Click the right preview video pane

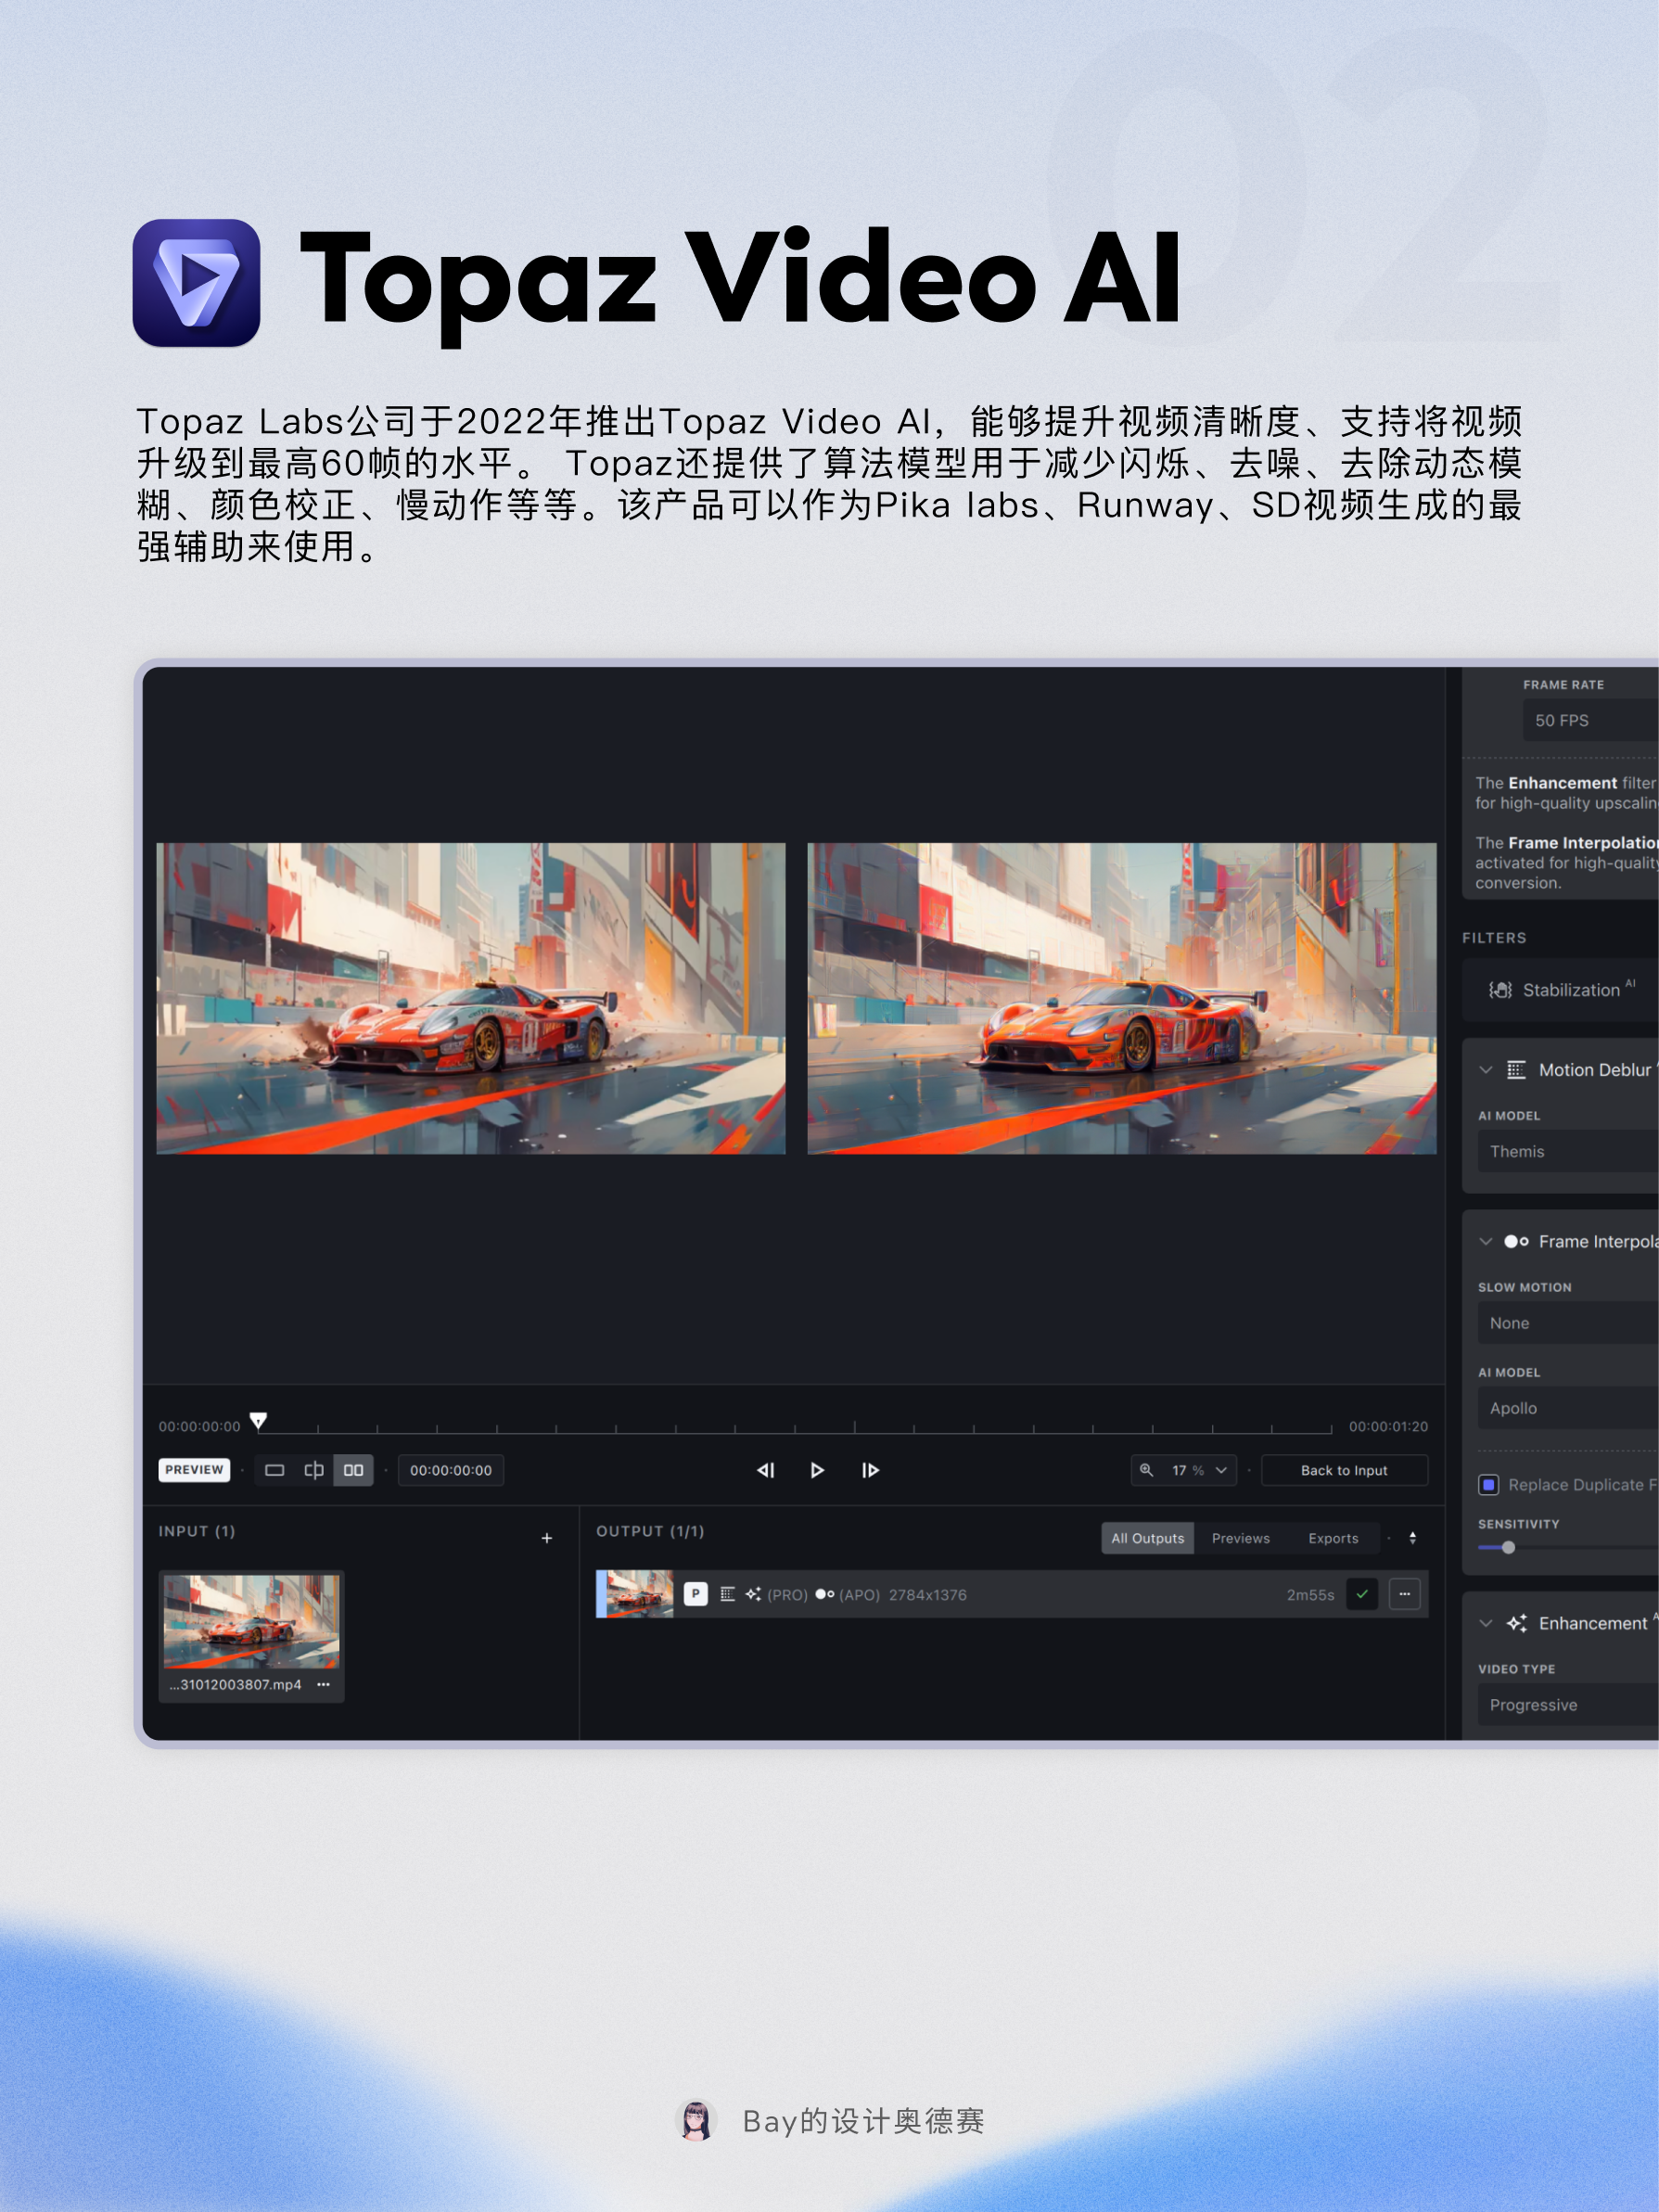1122,998
